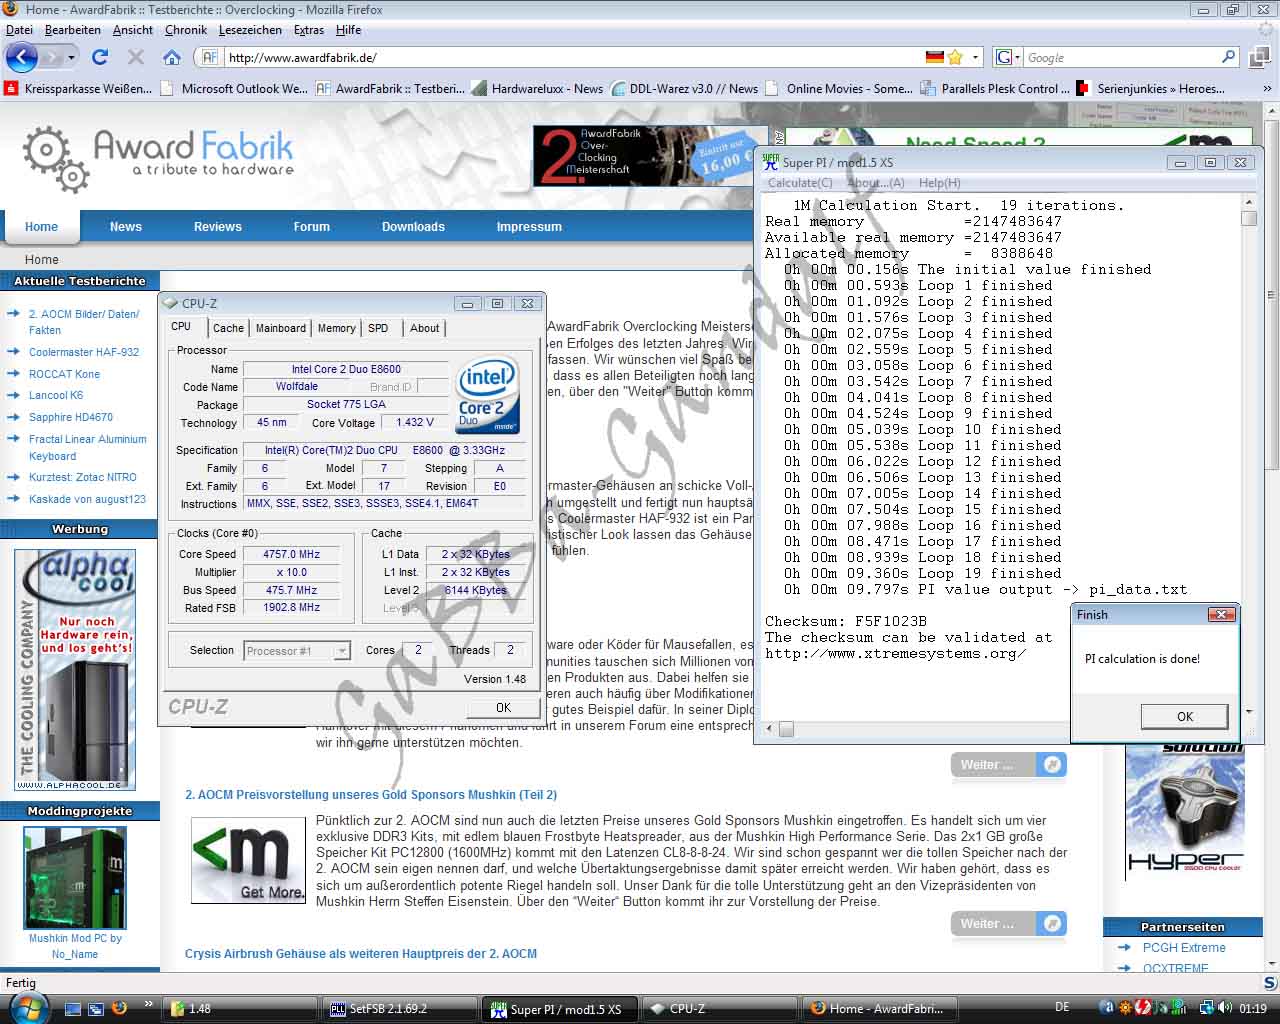Click Super PI horizontal scrollbar thumb
The image size is (1280, 1024).
[x=787, y=729]
